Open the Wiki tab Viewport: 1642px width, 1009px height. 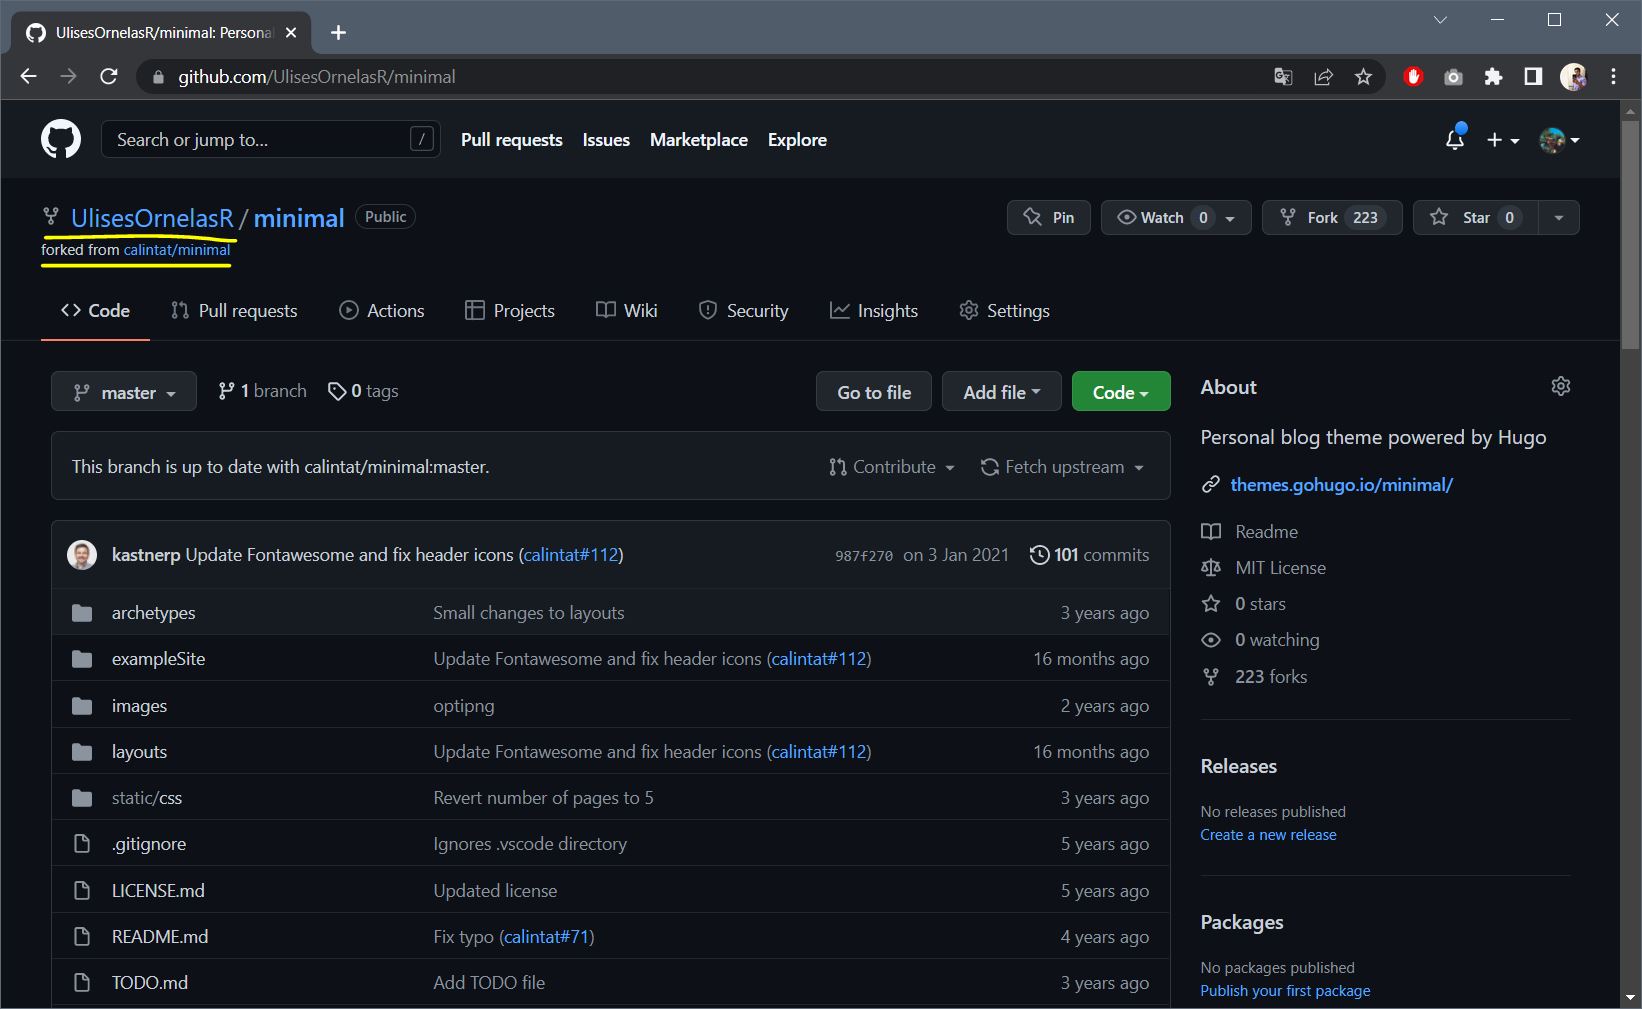627,311
